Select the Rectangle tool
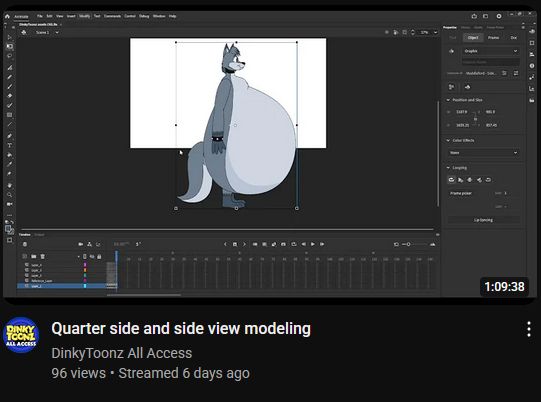541x402 pixels. click(x=9, y=115)
